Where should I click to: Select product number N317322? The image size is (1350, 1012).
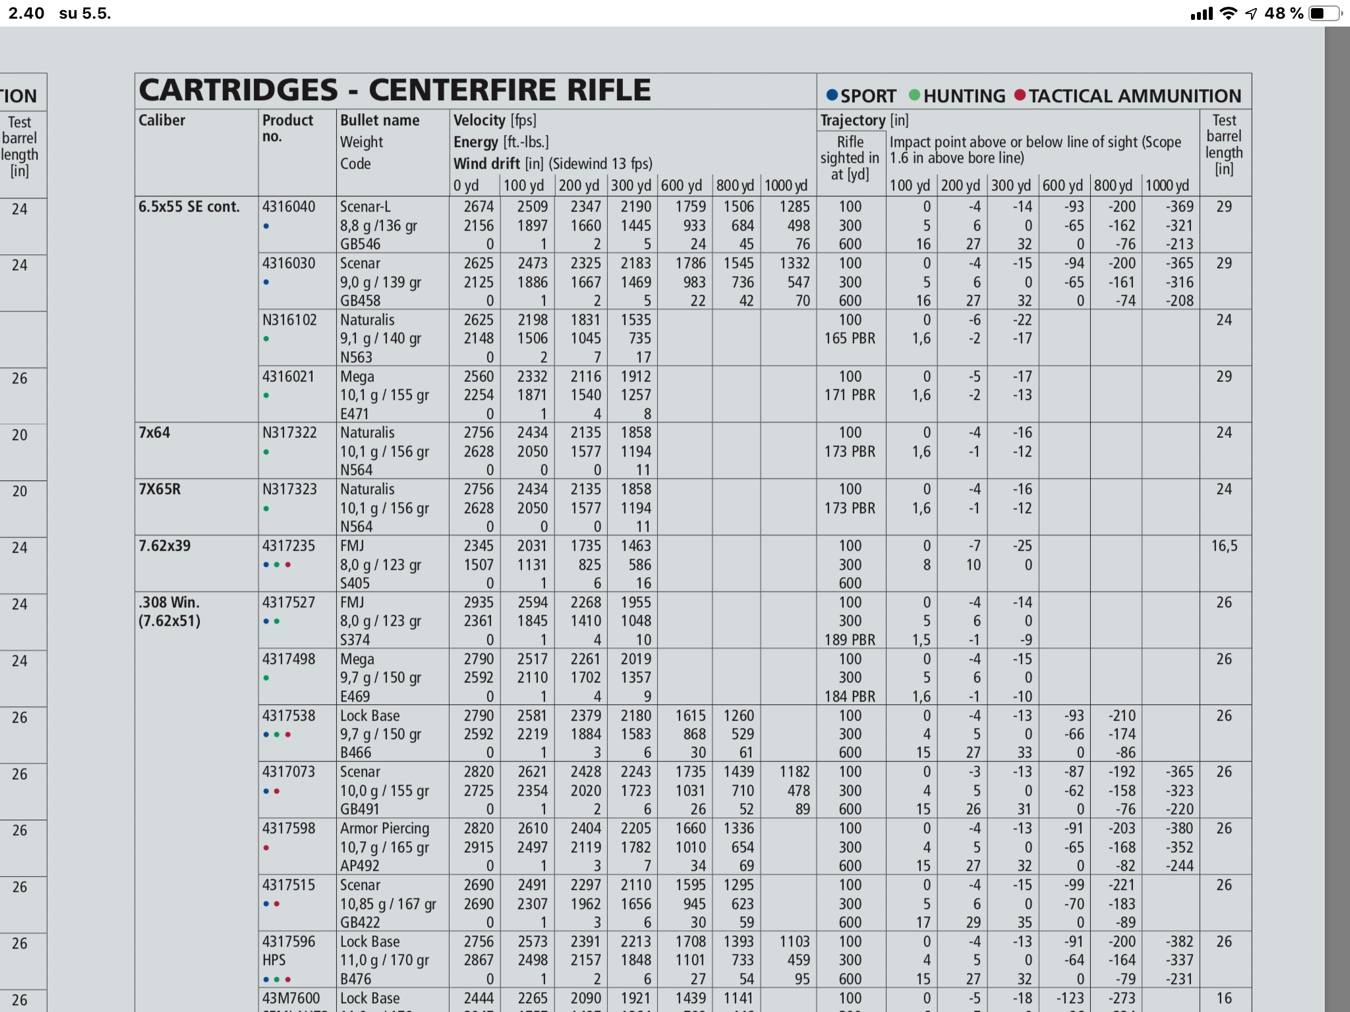[x=289, y=433]
